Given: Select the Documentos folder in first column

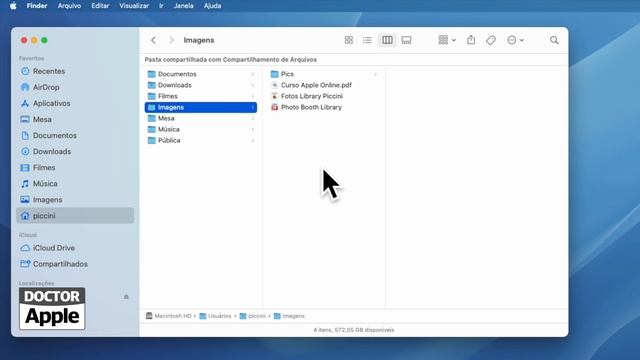Looking at the screenshot, I should (x=201, y=74).
